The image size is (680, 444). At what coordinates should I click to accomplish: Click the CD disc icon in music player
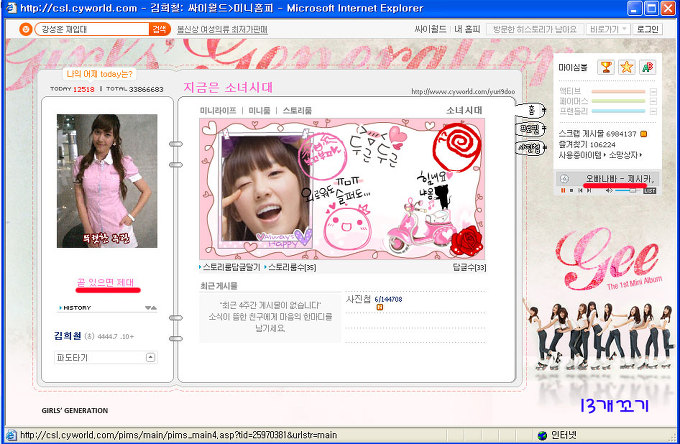[x=564, y=178]
